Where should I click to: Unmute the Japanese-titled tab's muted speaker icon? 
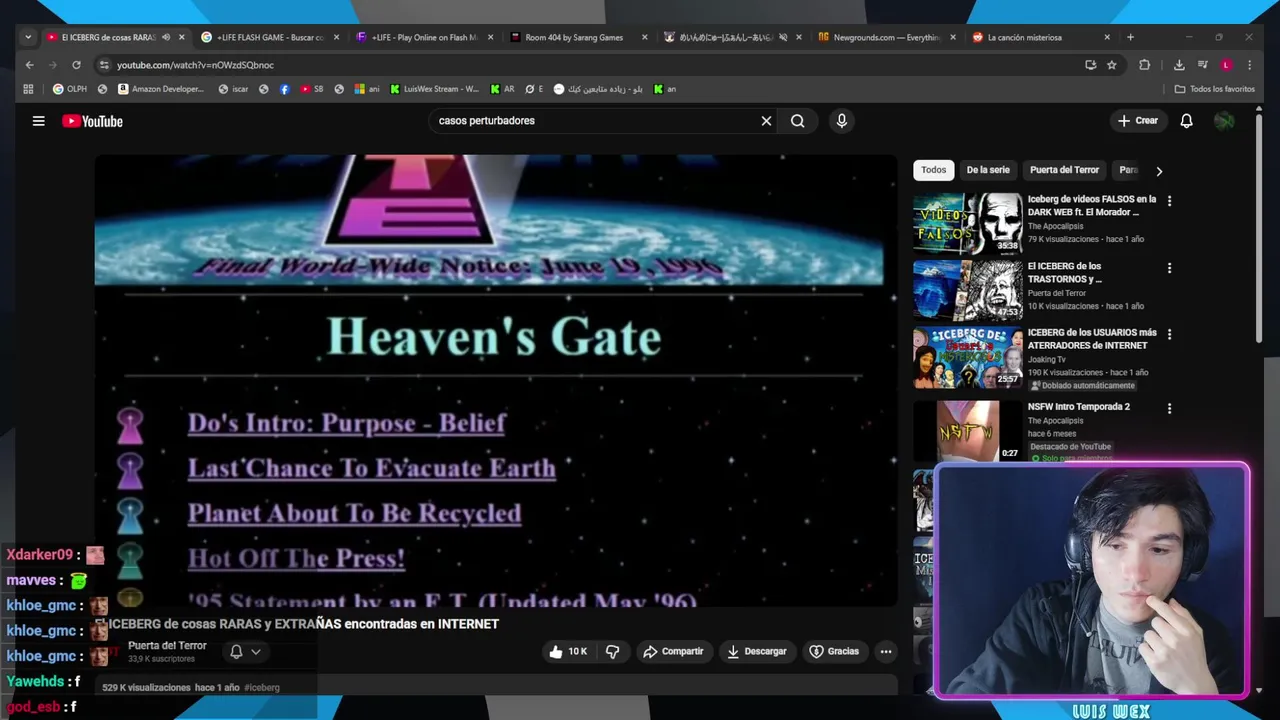tap(784, 37)
